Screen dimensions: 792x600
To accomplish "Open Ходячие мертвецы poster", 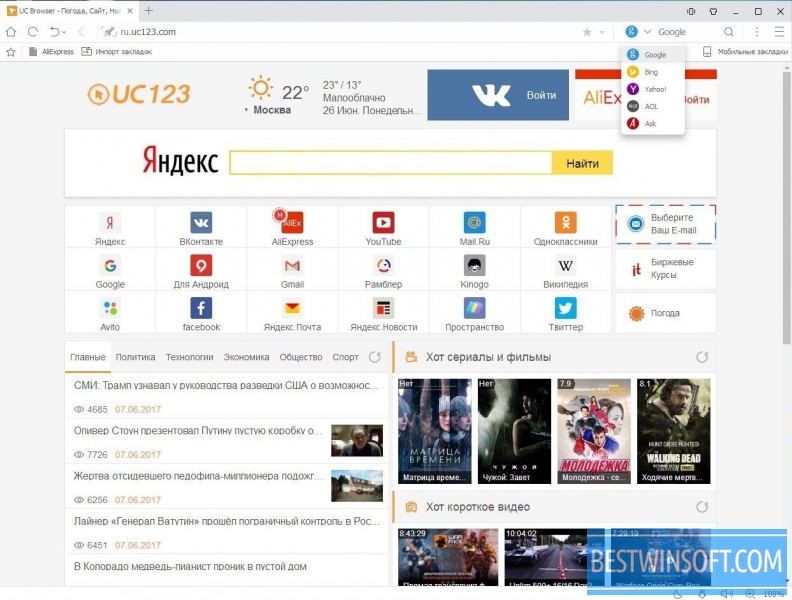I will click(x=673, y=431).
